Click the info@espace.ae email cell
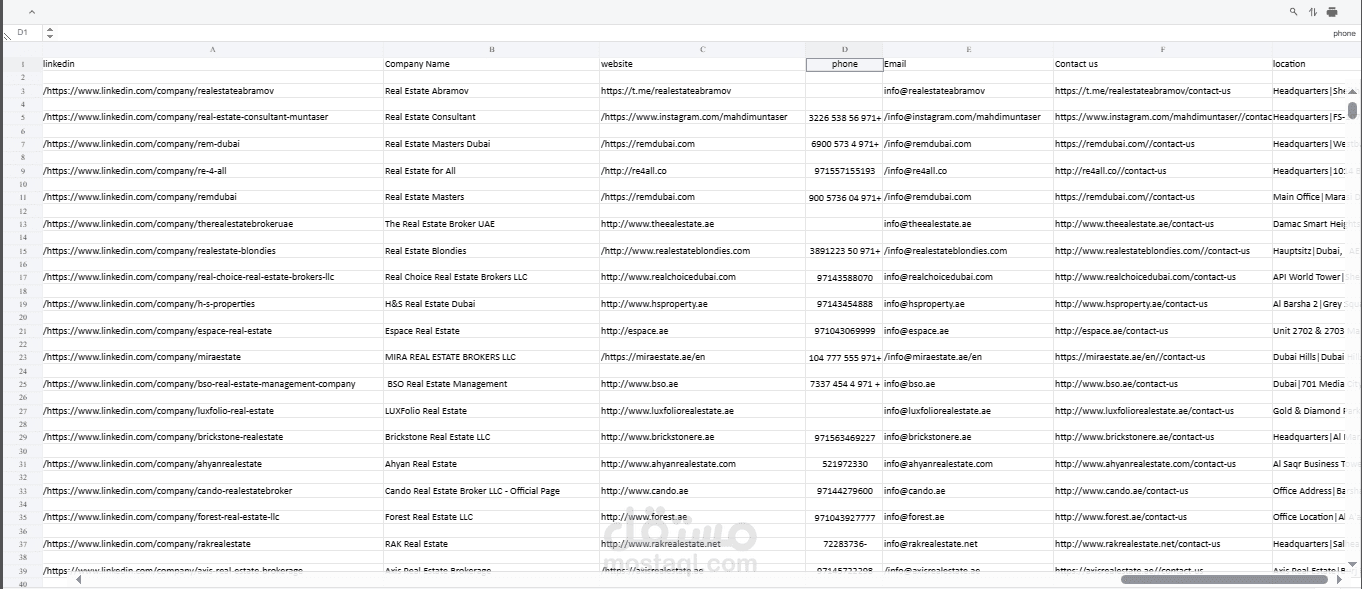 [968, 331]
